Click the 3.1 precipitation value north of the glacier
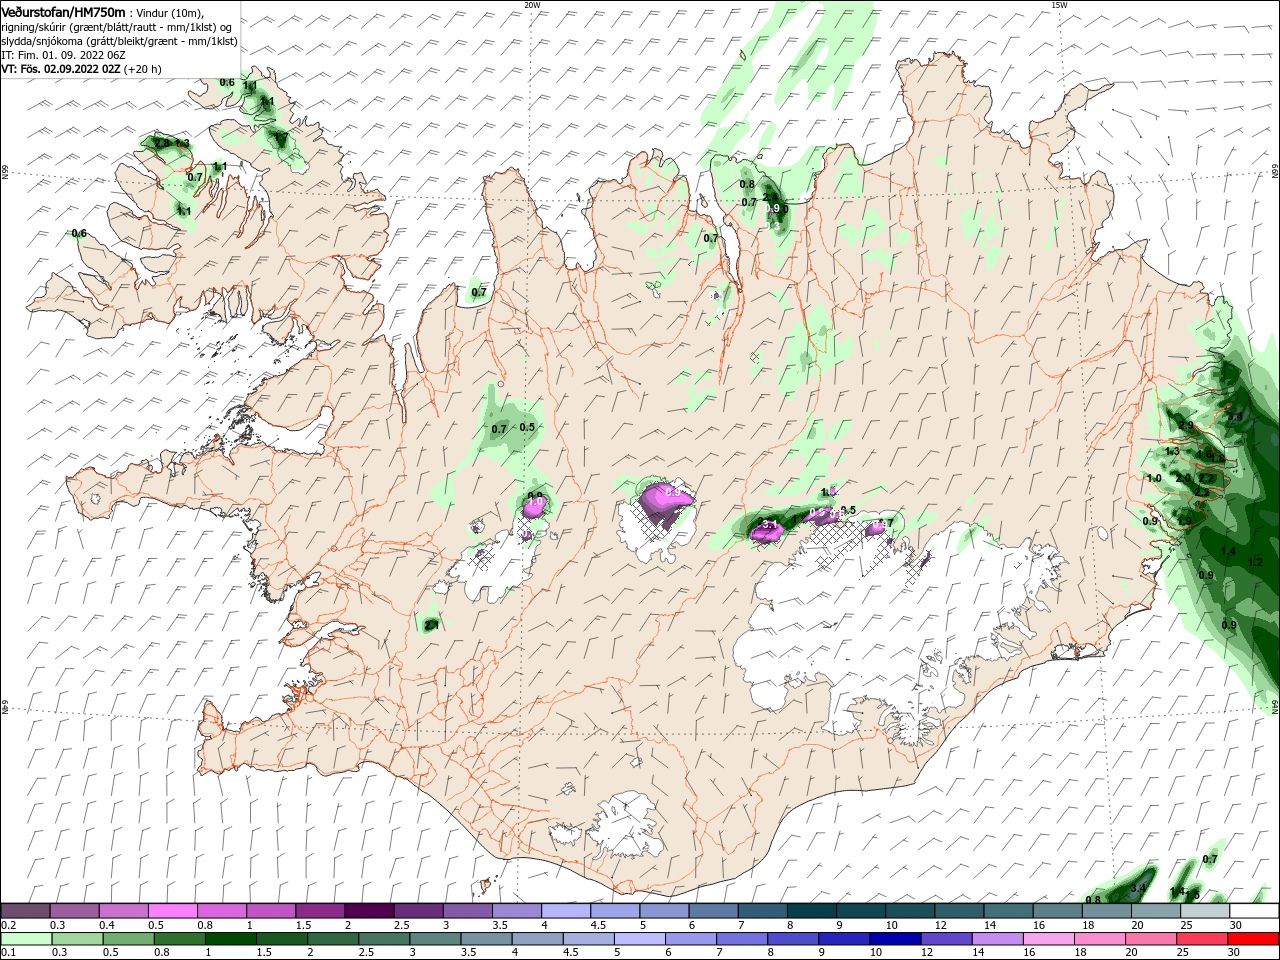The height and width of the screenshot is (960, 1280). (770, 525)
